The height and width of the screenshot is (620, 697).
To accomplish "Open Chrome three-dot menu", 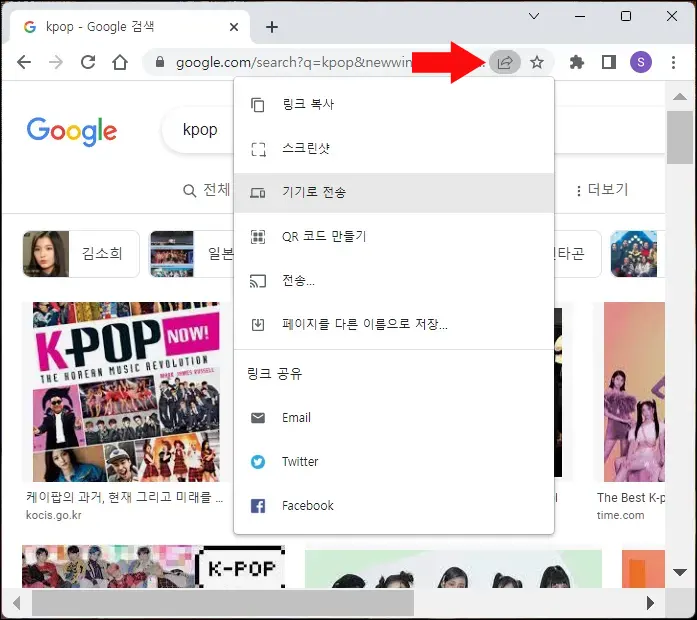I will 673,62.
